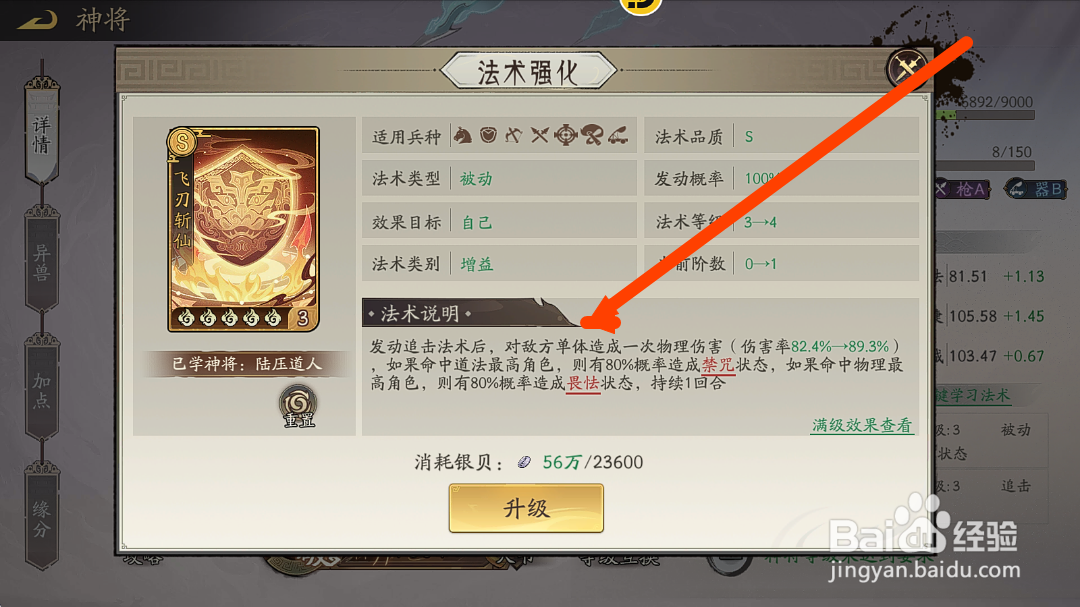The height and width of the screenshot is (607, 1080).
Task: Click the 枪A troop badge
Action: [x=962, y=189]
